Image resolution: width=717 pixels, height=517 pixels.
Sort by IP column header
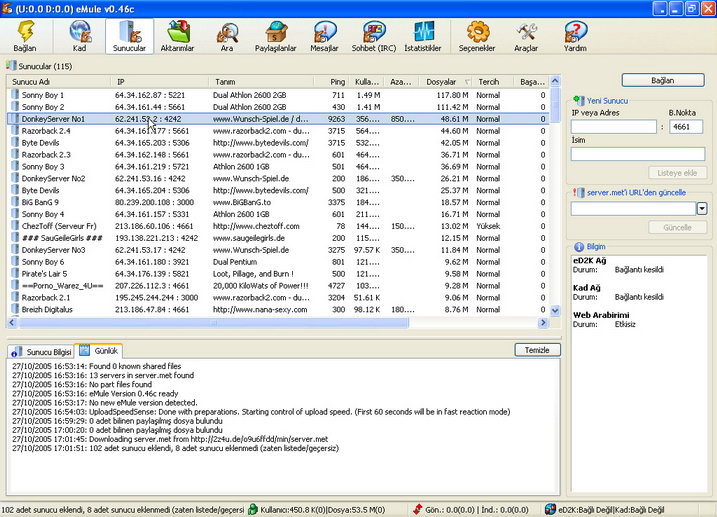tap(160, 82)
